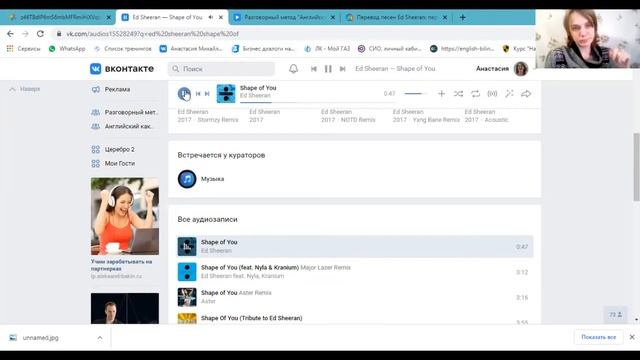Open the Анастасия profile menu
Image resolution: width=640 pixels, height=360 pixels.
(502, 69)
